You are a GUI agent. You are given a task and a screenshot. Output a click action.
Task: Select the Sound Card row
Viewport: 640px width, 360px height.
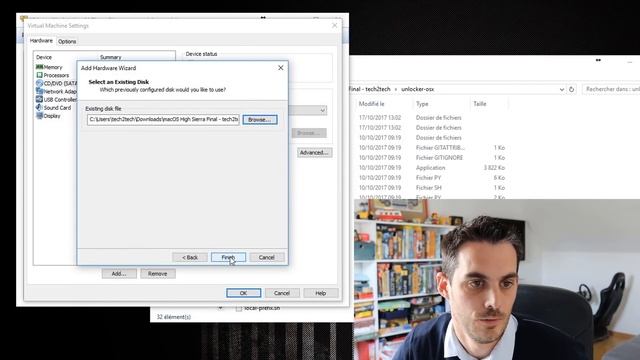click(57, 108)
